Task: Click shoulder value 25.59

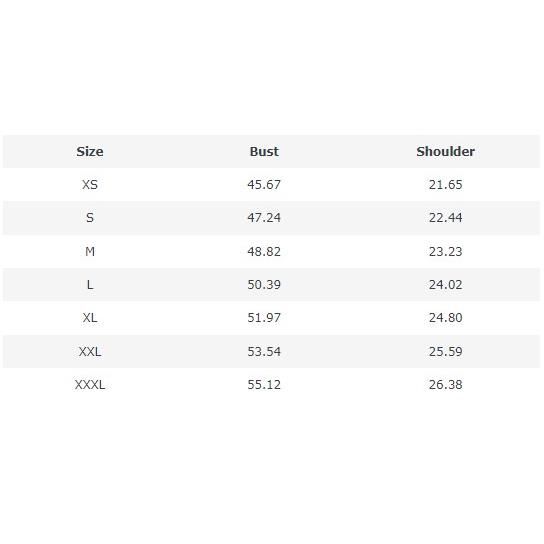Action: click(x=445, y=351)
